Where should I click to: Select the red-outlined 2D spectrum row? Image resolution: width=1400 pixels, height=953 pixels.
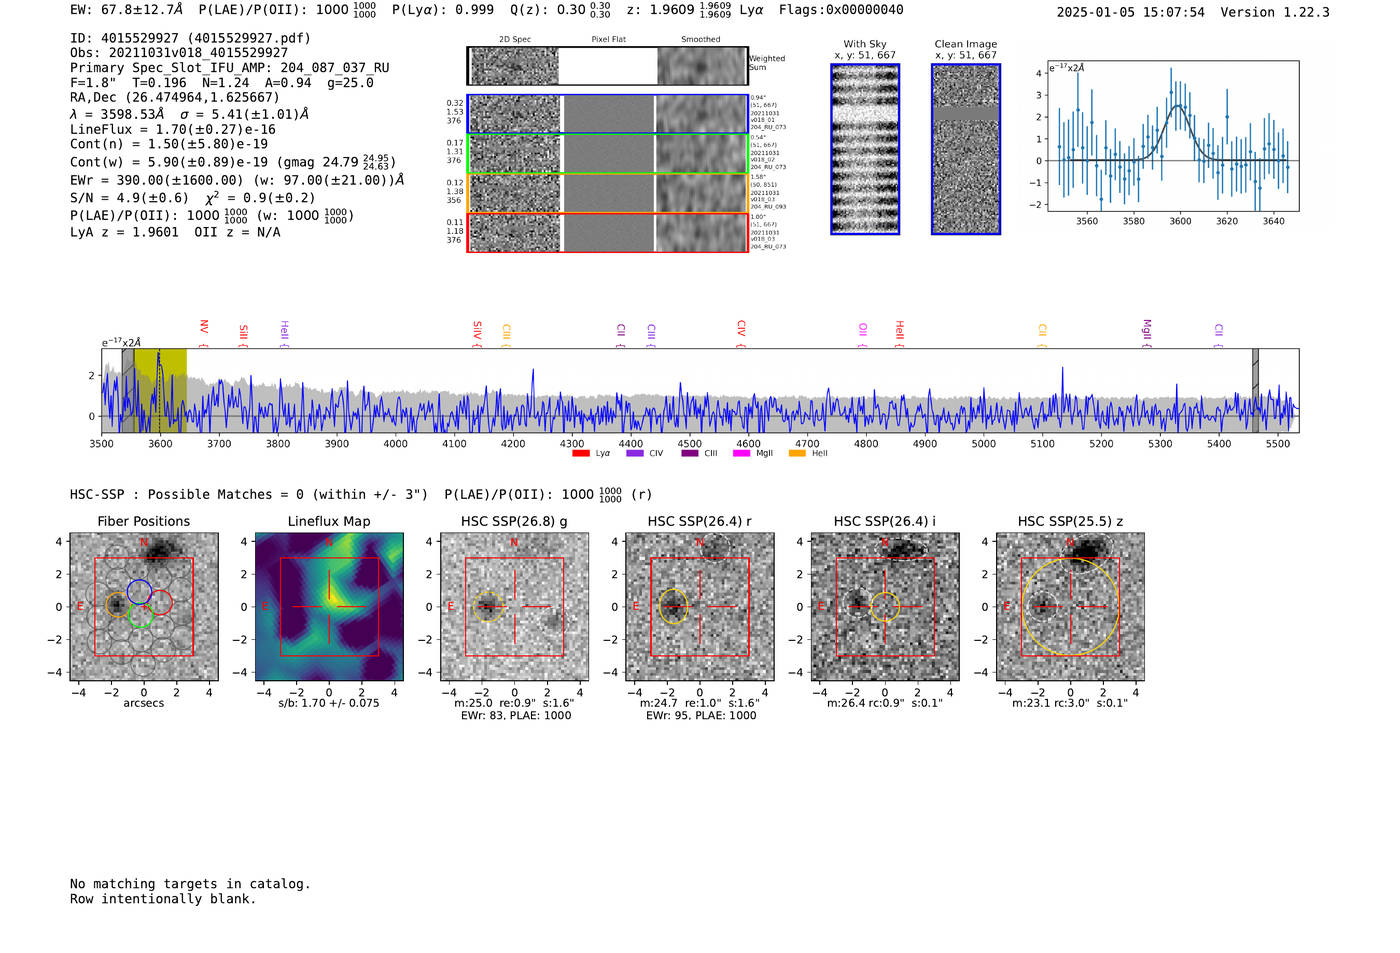pyautogui.click(x=608, y=233)
